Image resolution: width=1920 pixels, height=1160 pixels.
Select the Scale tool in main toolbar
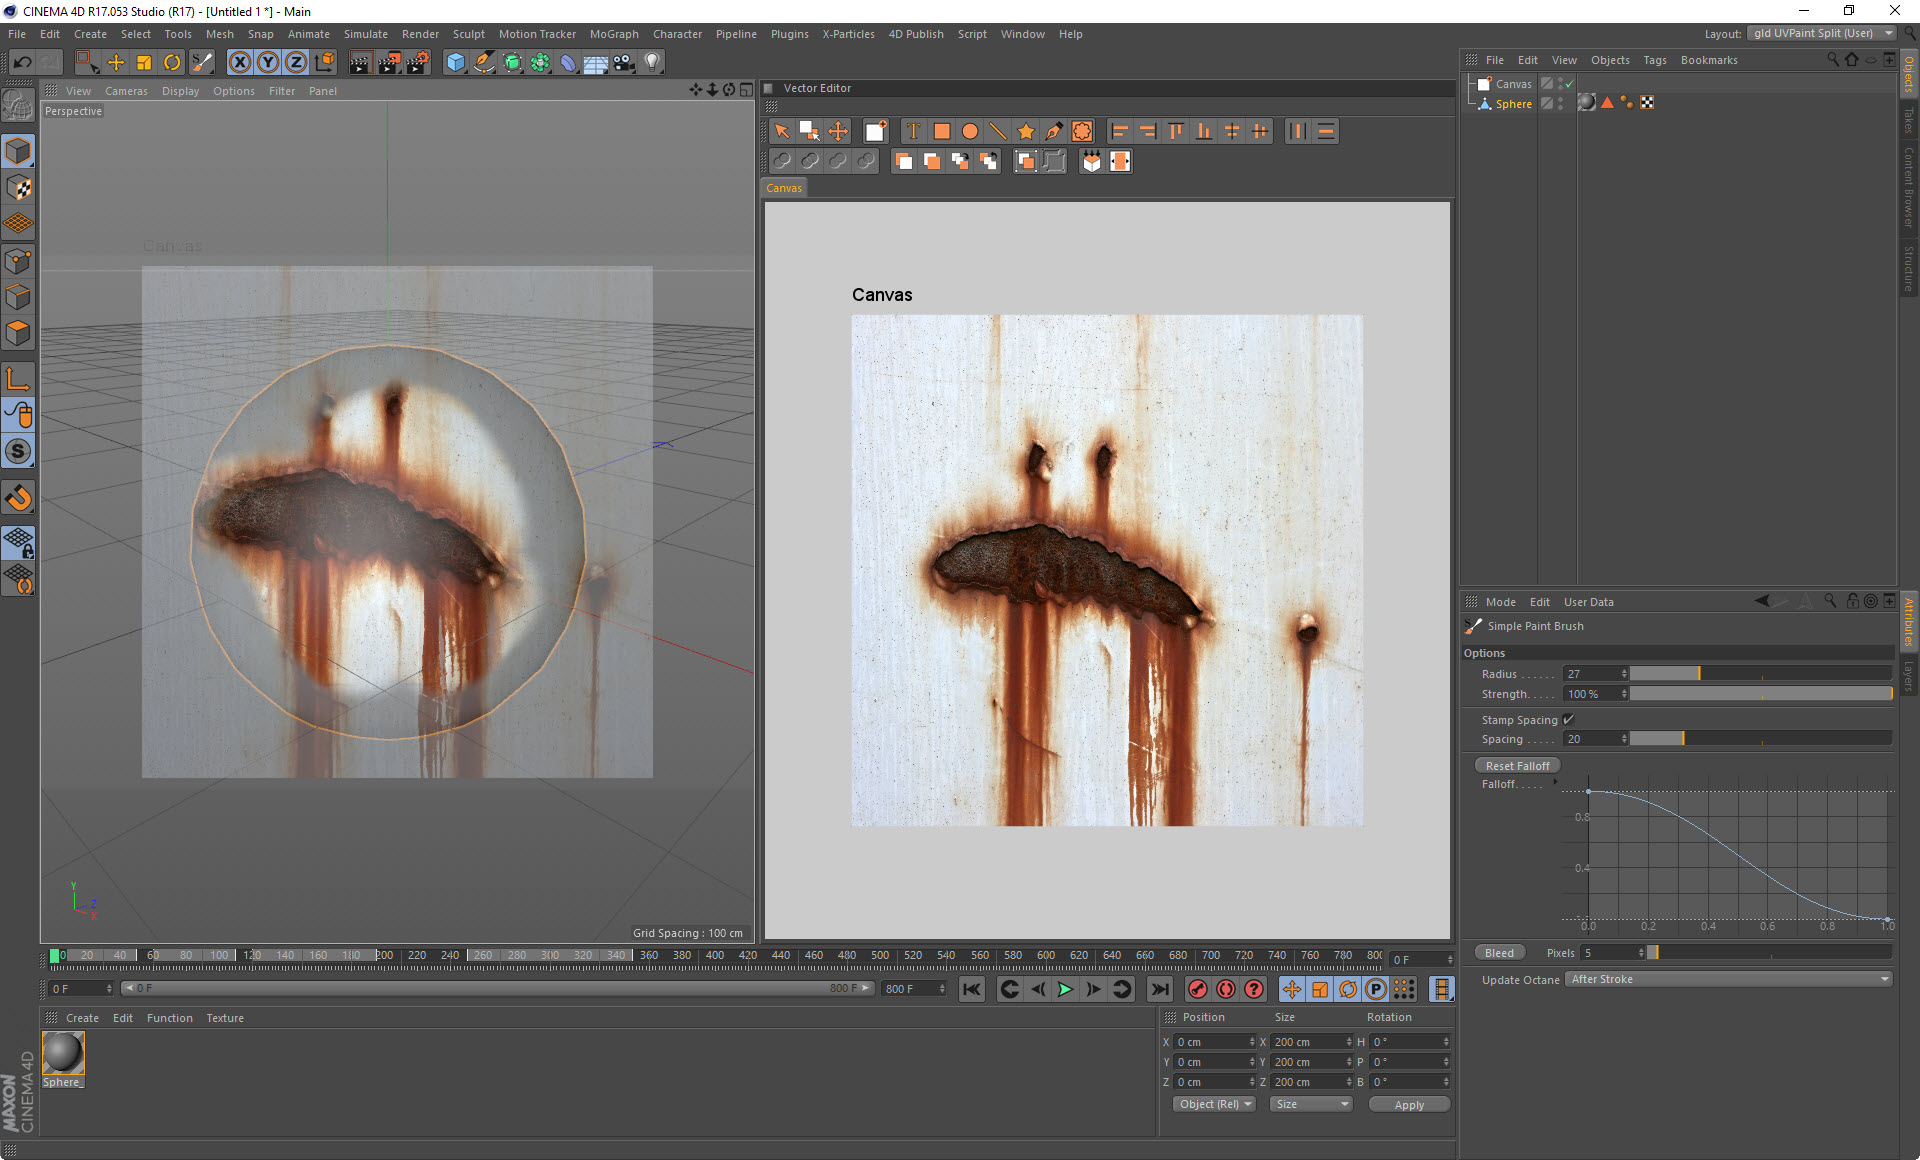(144, 62)
